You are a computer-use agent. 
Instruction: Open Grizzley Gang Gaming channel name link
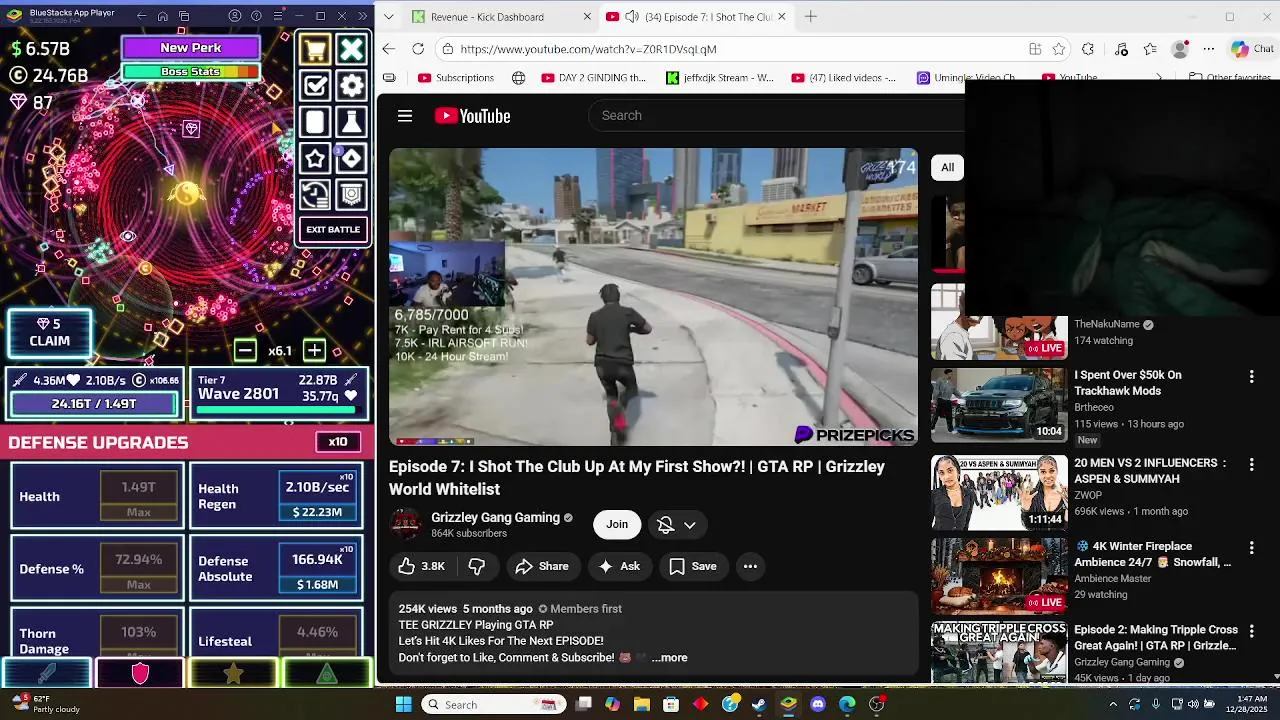(495, 517)
